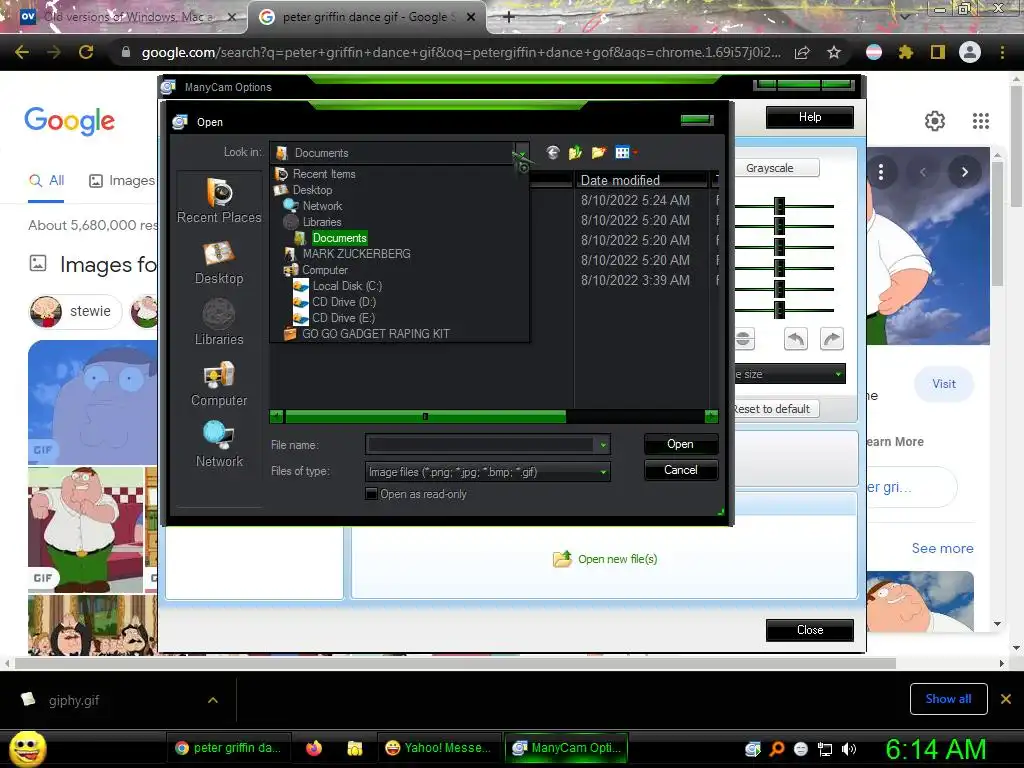Click Cancel in the Open dialog
The width and height of the screenshot is (1024, 768).
click(x=681, y=470)
